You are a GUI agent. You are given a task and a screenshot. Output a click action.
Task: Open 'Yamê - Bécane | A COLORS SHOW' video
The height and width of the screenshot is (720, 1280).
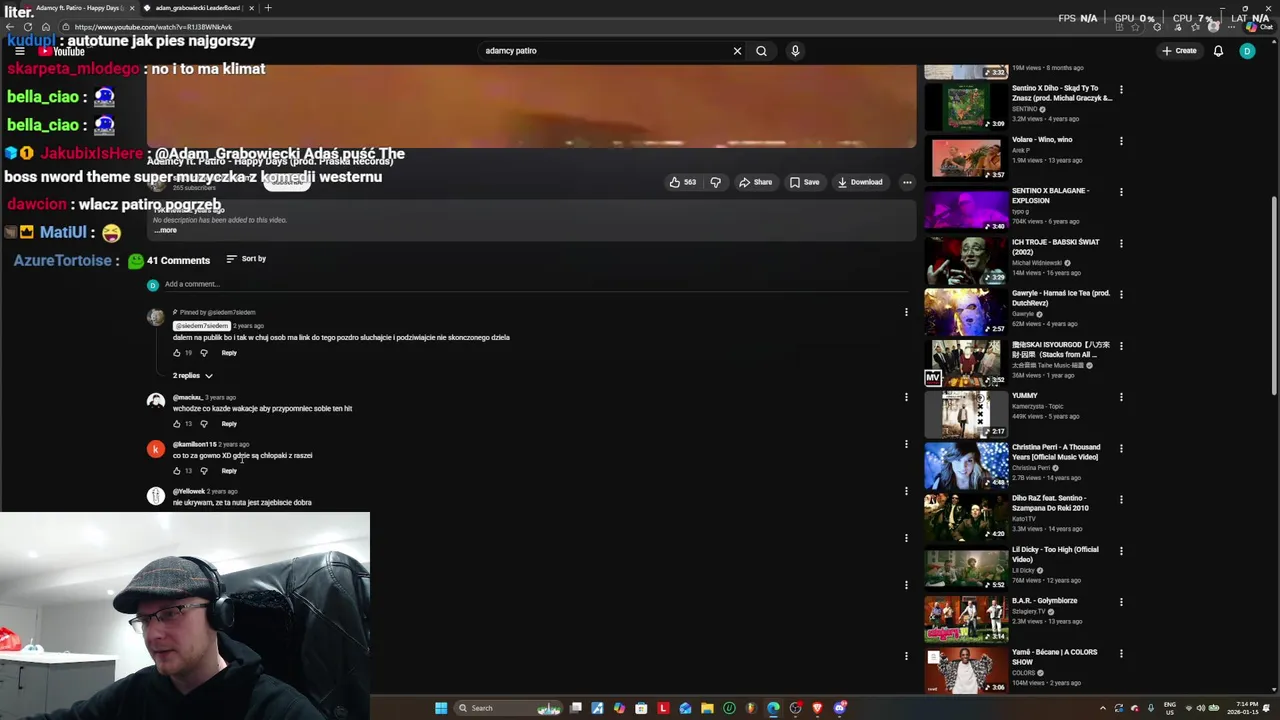point(1055,657)
